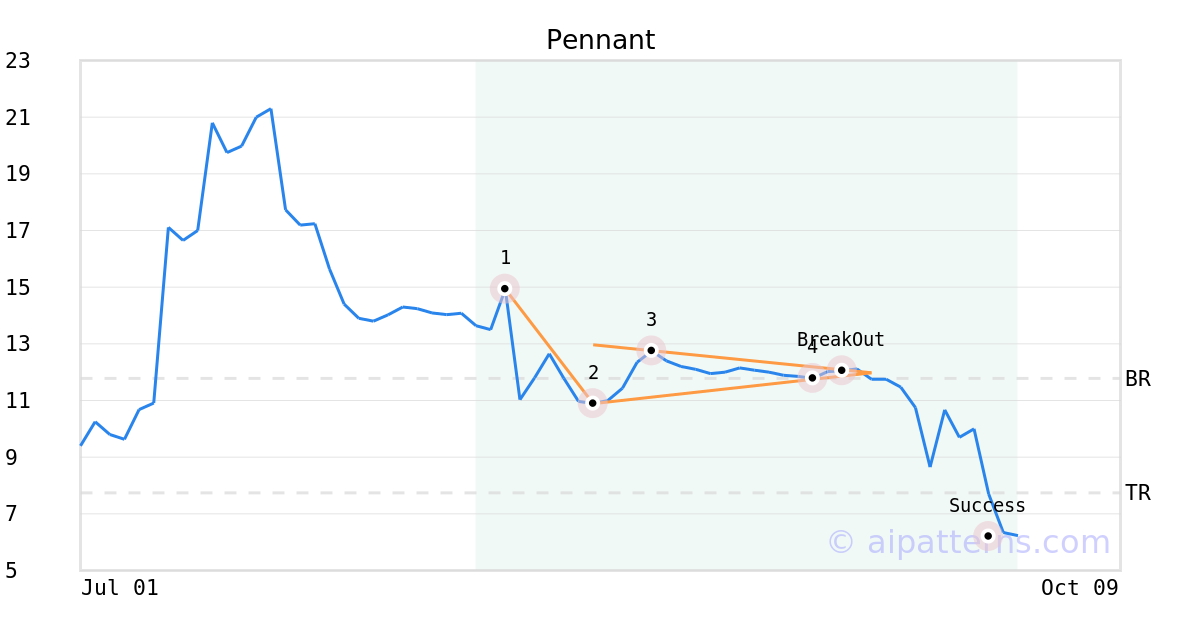Click the 15 y-axis value label
Image resolution: width=1200 pixels, height=630 pixels.
[x=18, y=288]
